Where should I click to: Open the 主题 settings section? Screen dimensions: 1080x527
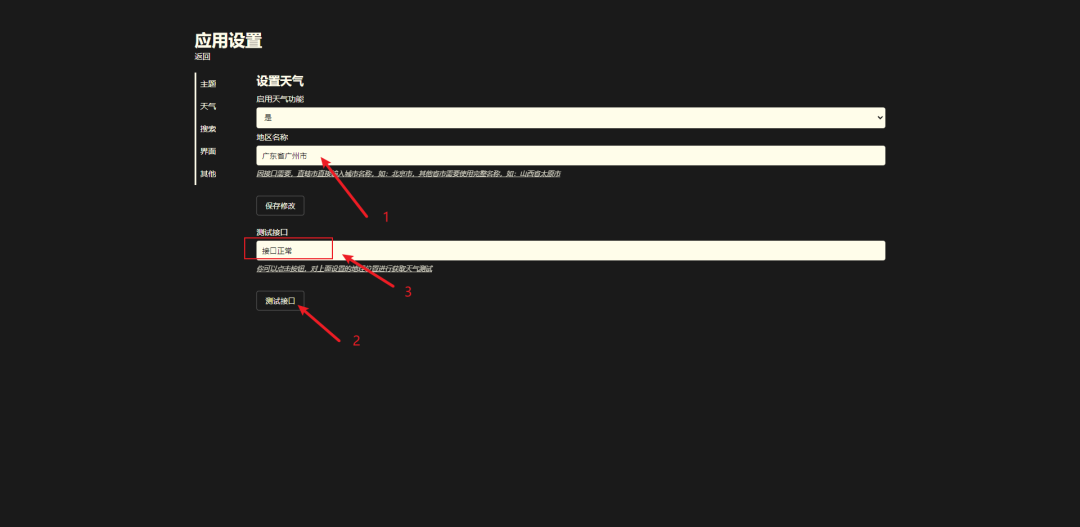point(208,84)
